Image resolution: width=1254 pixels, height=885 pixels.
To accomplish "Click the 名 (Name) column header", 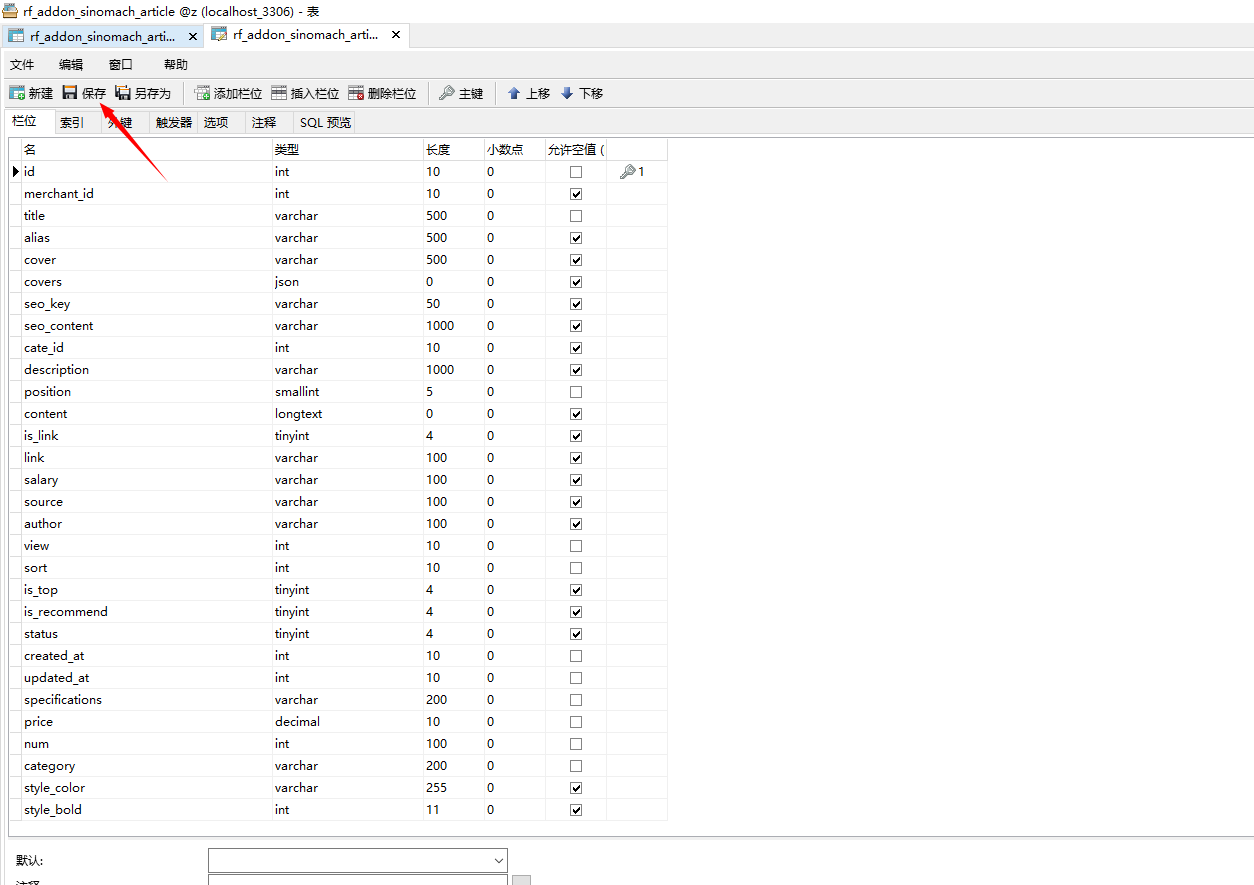I will click(x=147, y=150).
